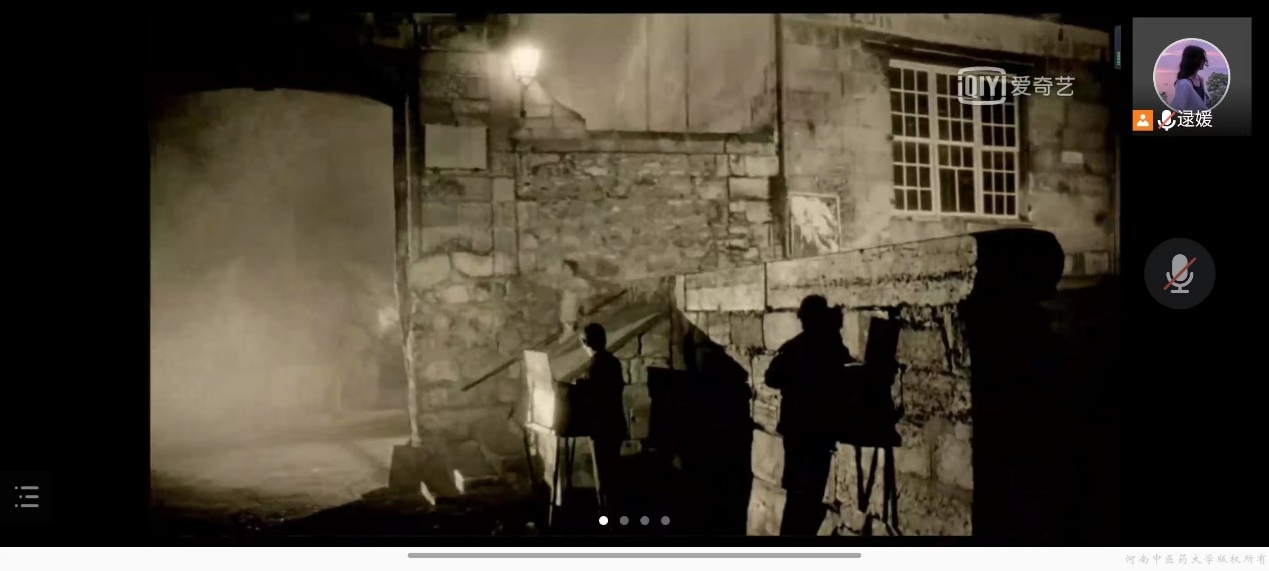Viewport: 1269px width, 571px height.
Task: Tap muted mic icon beside 逯媛
Action: pos(1165,120)
